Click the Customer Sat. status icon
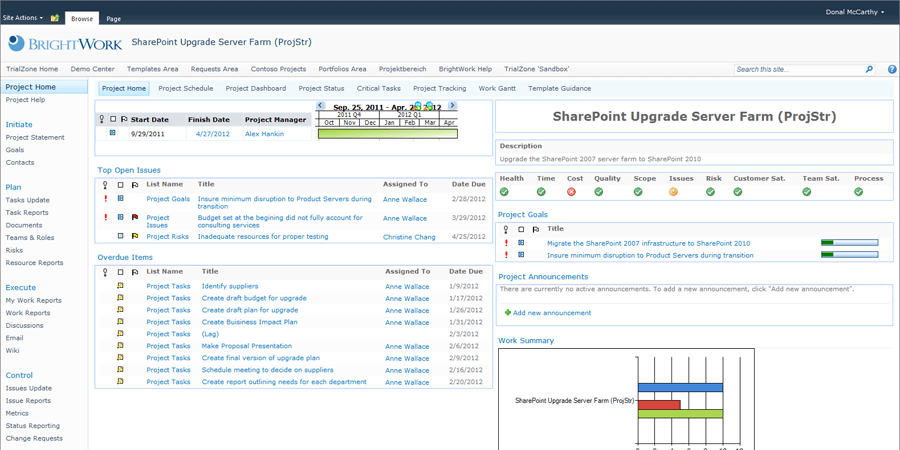 (738, 192)
